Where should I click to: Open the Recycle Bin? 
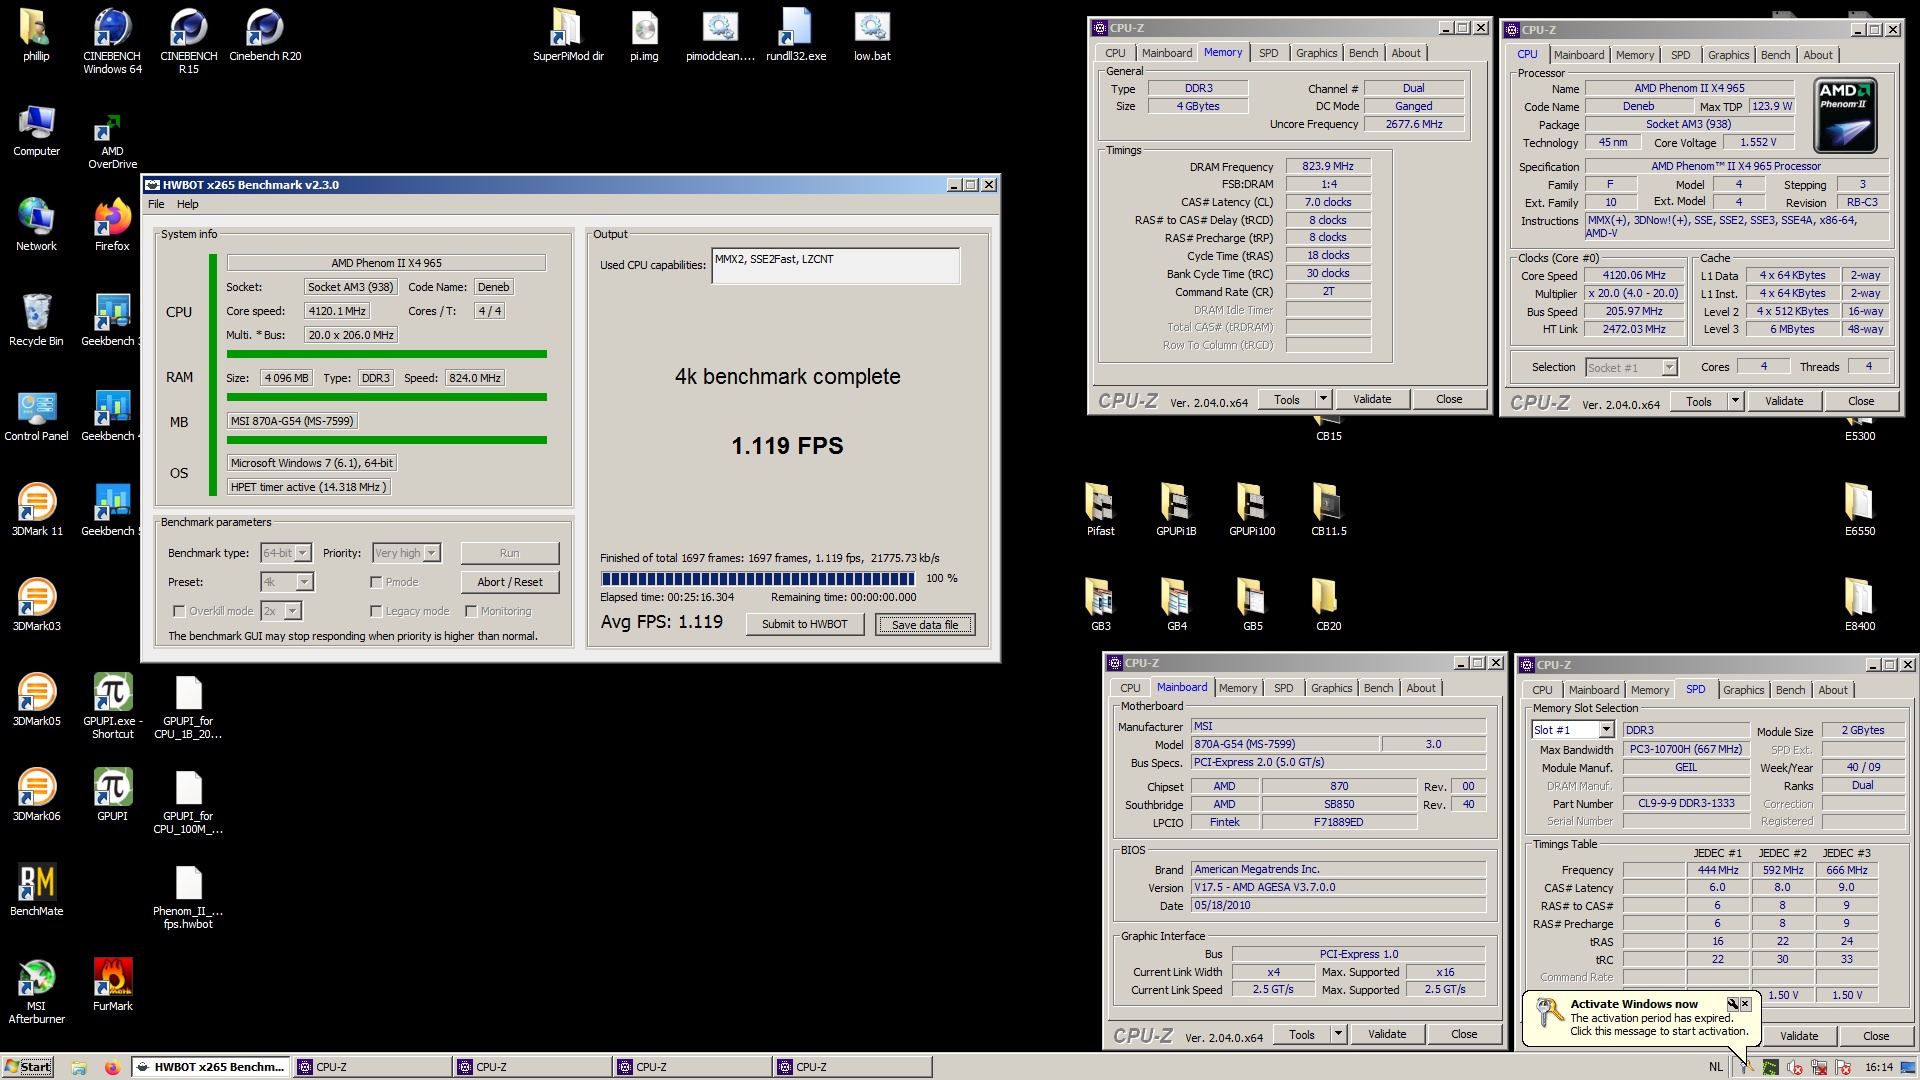point(36,319)
